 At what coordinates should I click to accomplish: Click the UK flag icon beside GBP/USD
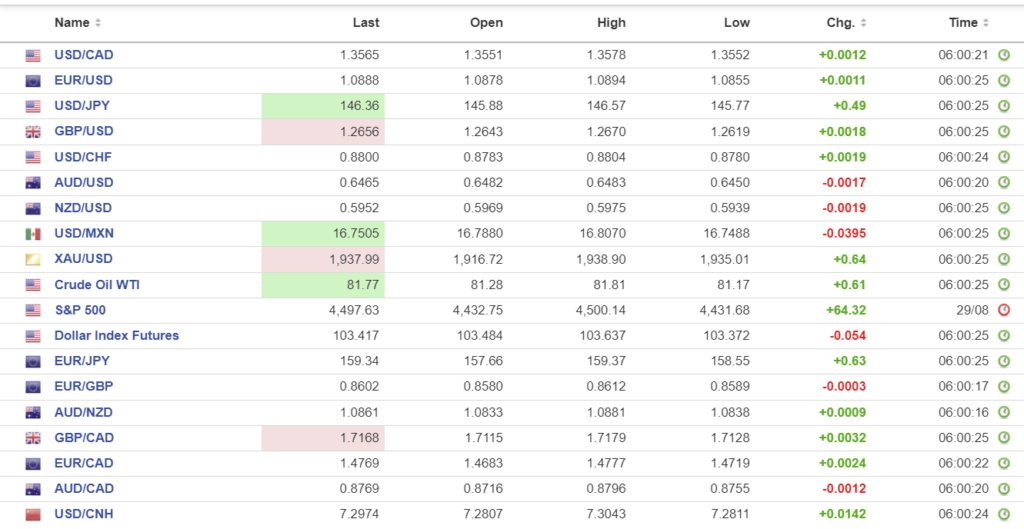(33, 132)
